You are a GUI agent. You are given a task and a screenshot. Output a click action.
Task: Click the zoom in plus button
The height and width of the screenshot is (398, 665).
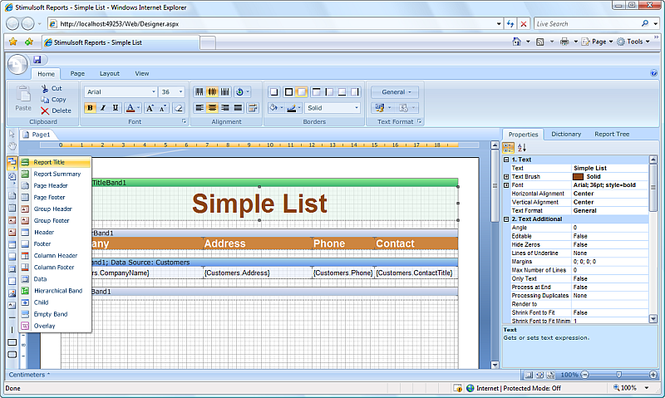653,375
